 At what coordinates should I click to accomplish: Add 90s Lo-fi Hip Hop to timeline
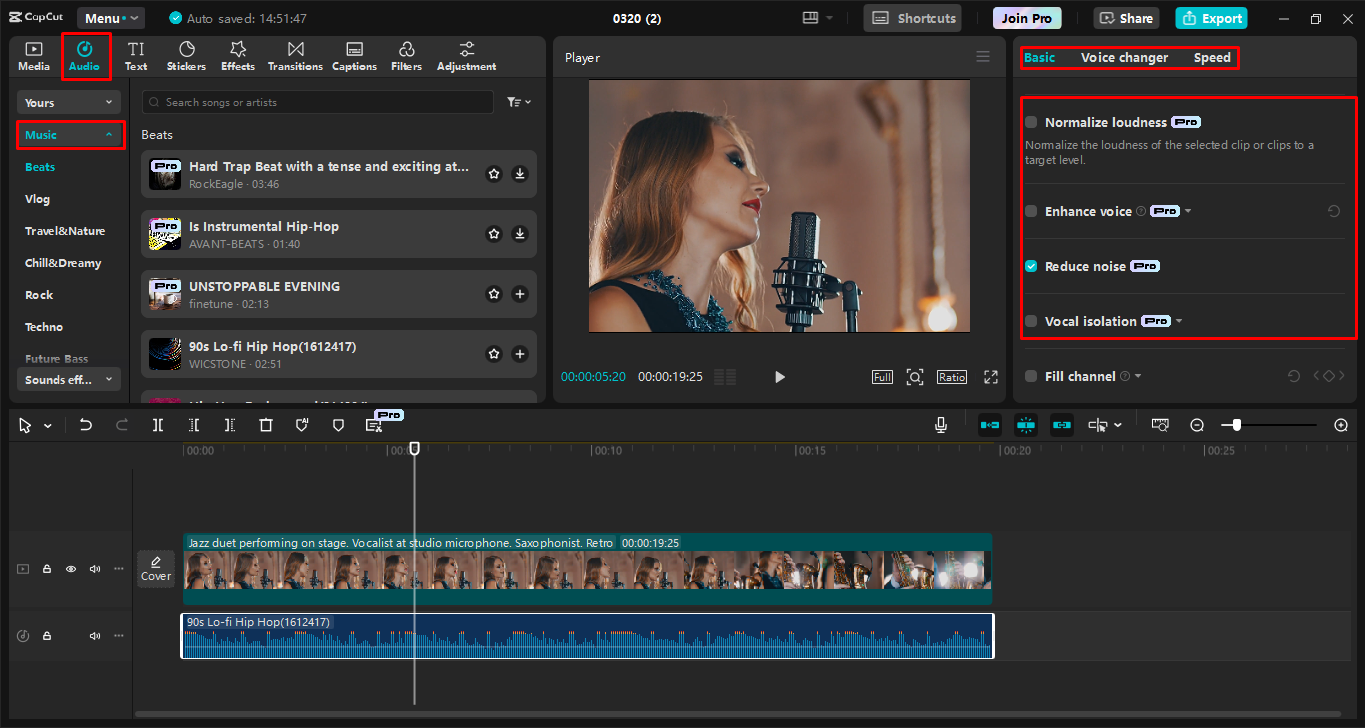click(520, 354)
